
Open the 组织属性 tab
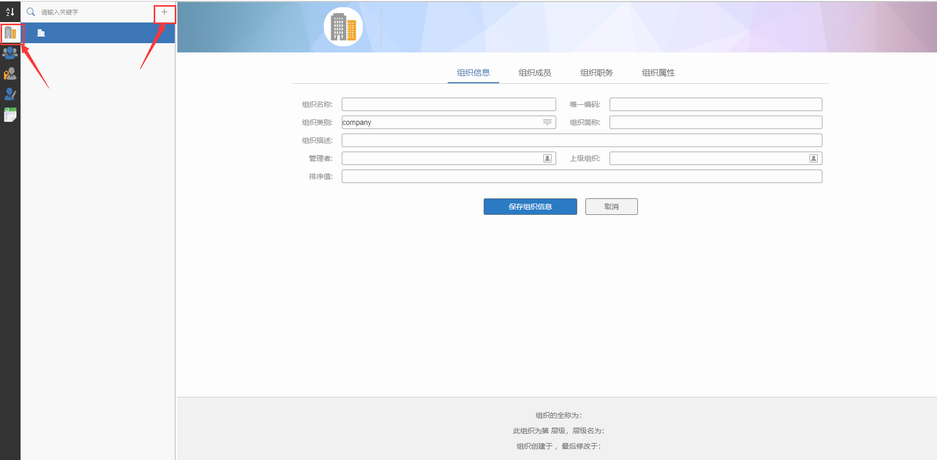pos(658,73)
